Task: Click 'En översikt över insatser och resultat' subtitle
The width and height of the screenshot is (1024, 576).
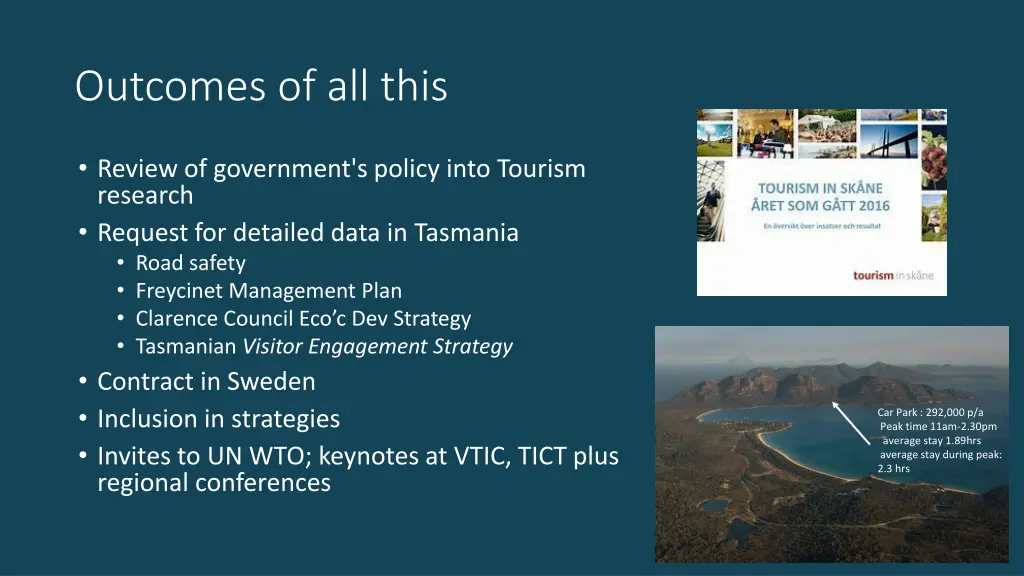Action: tap(822, 226)
